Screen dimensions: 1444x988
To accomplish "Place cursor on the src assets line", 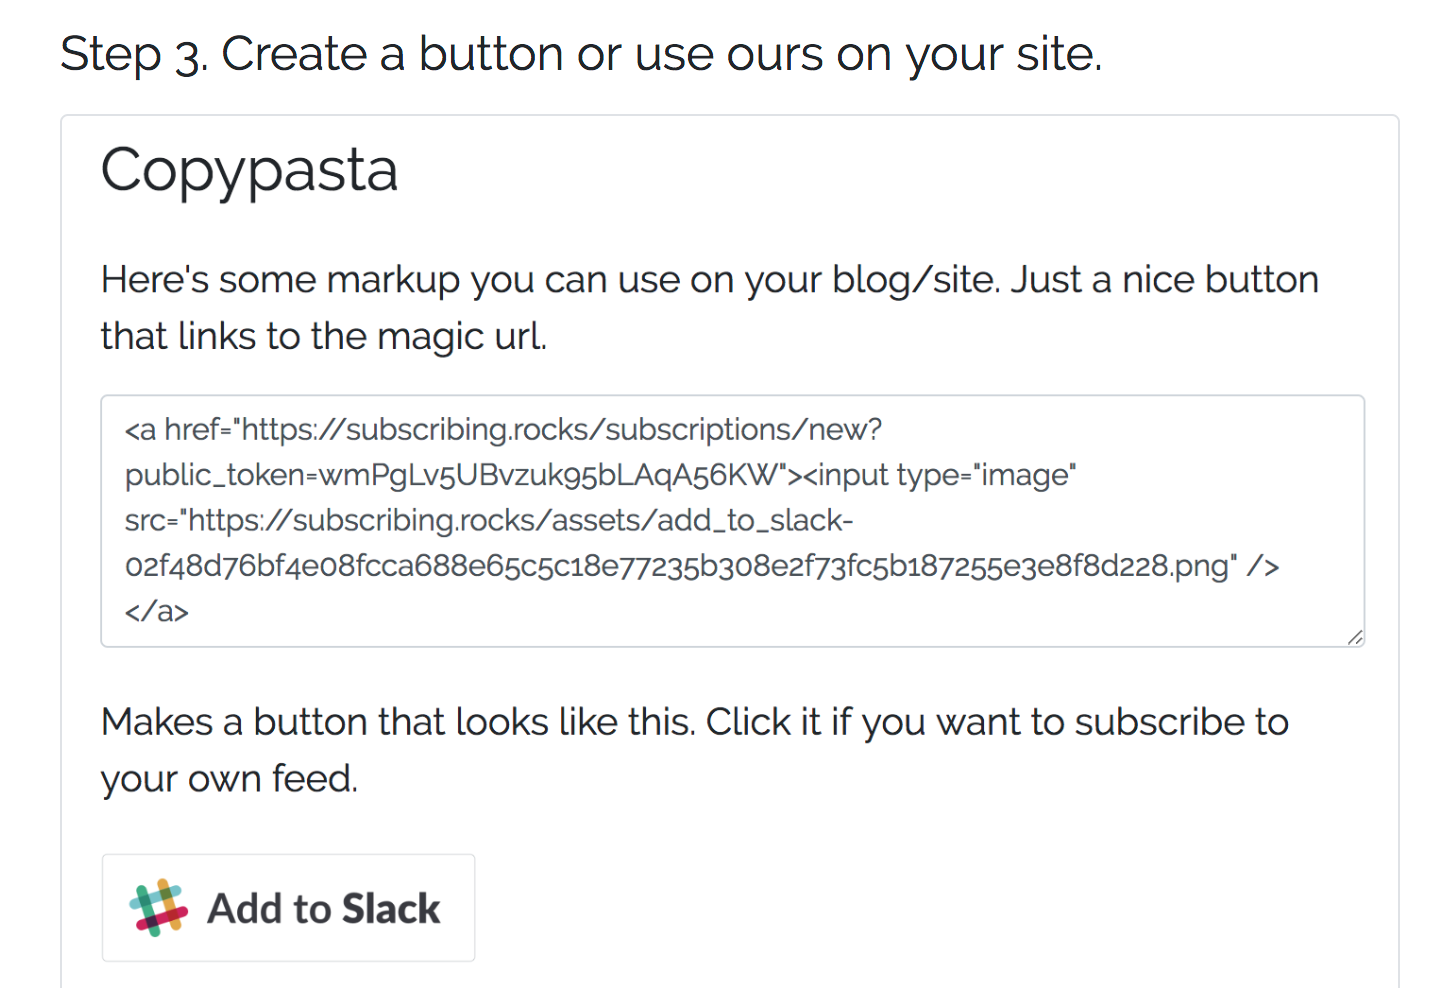I will click(x=489, y=520).
